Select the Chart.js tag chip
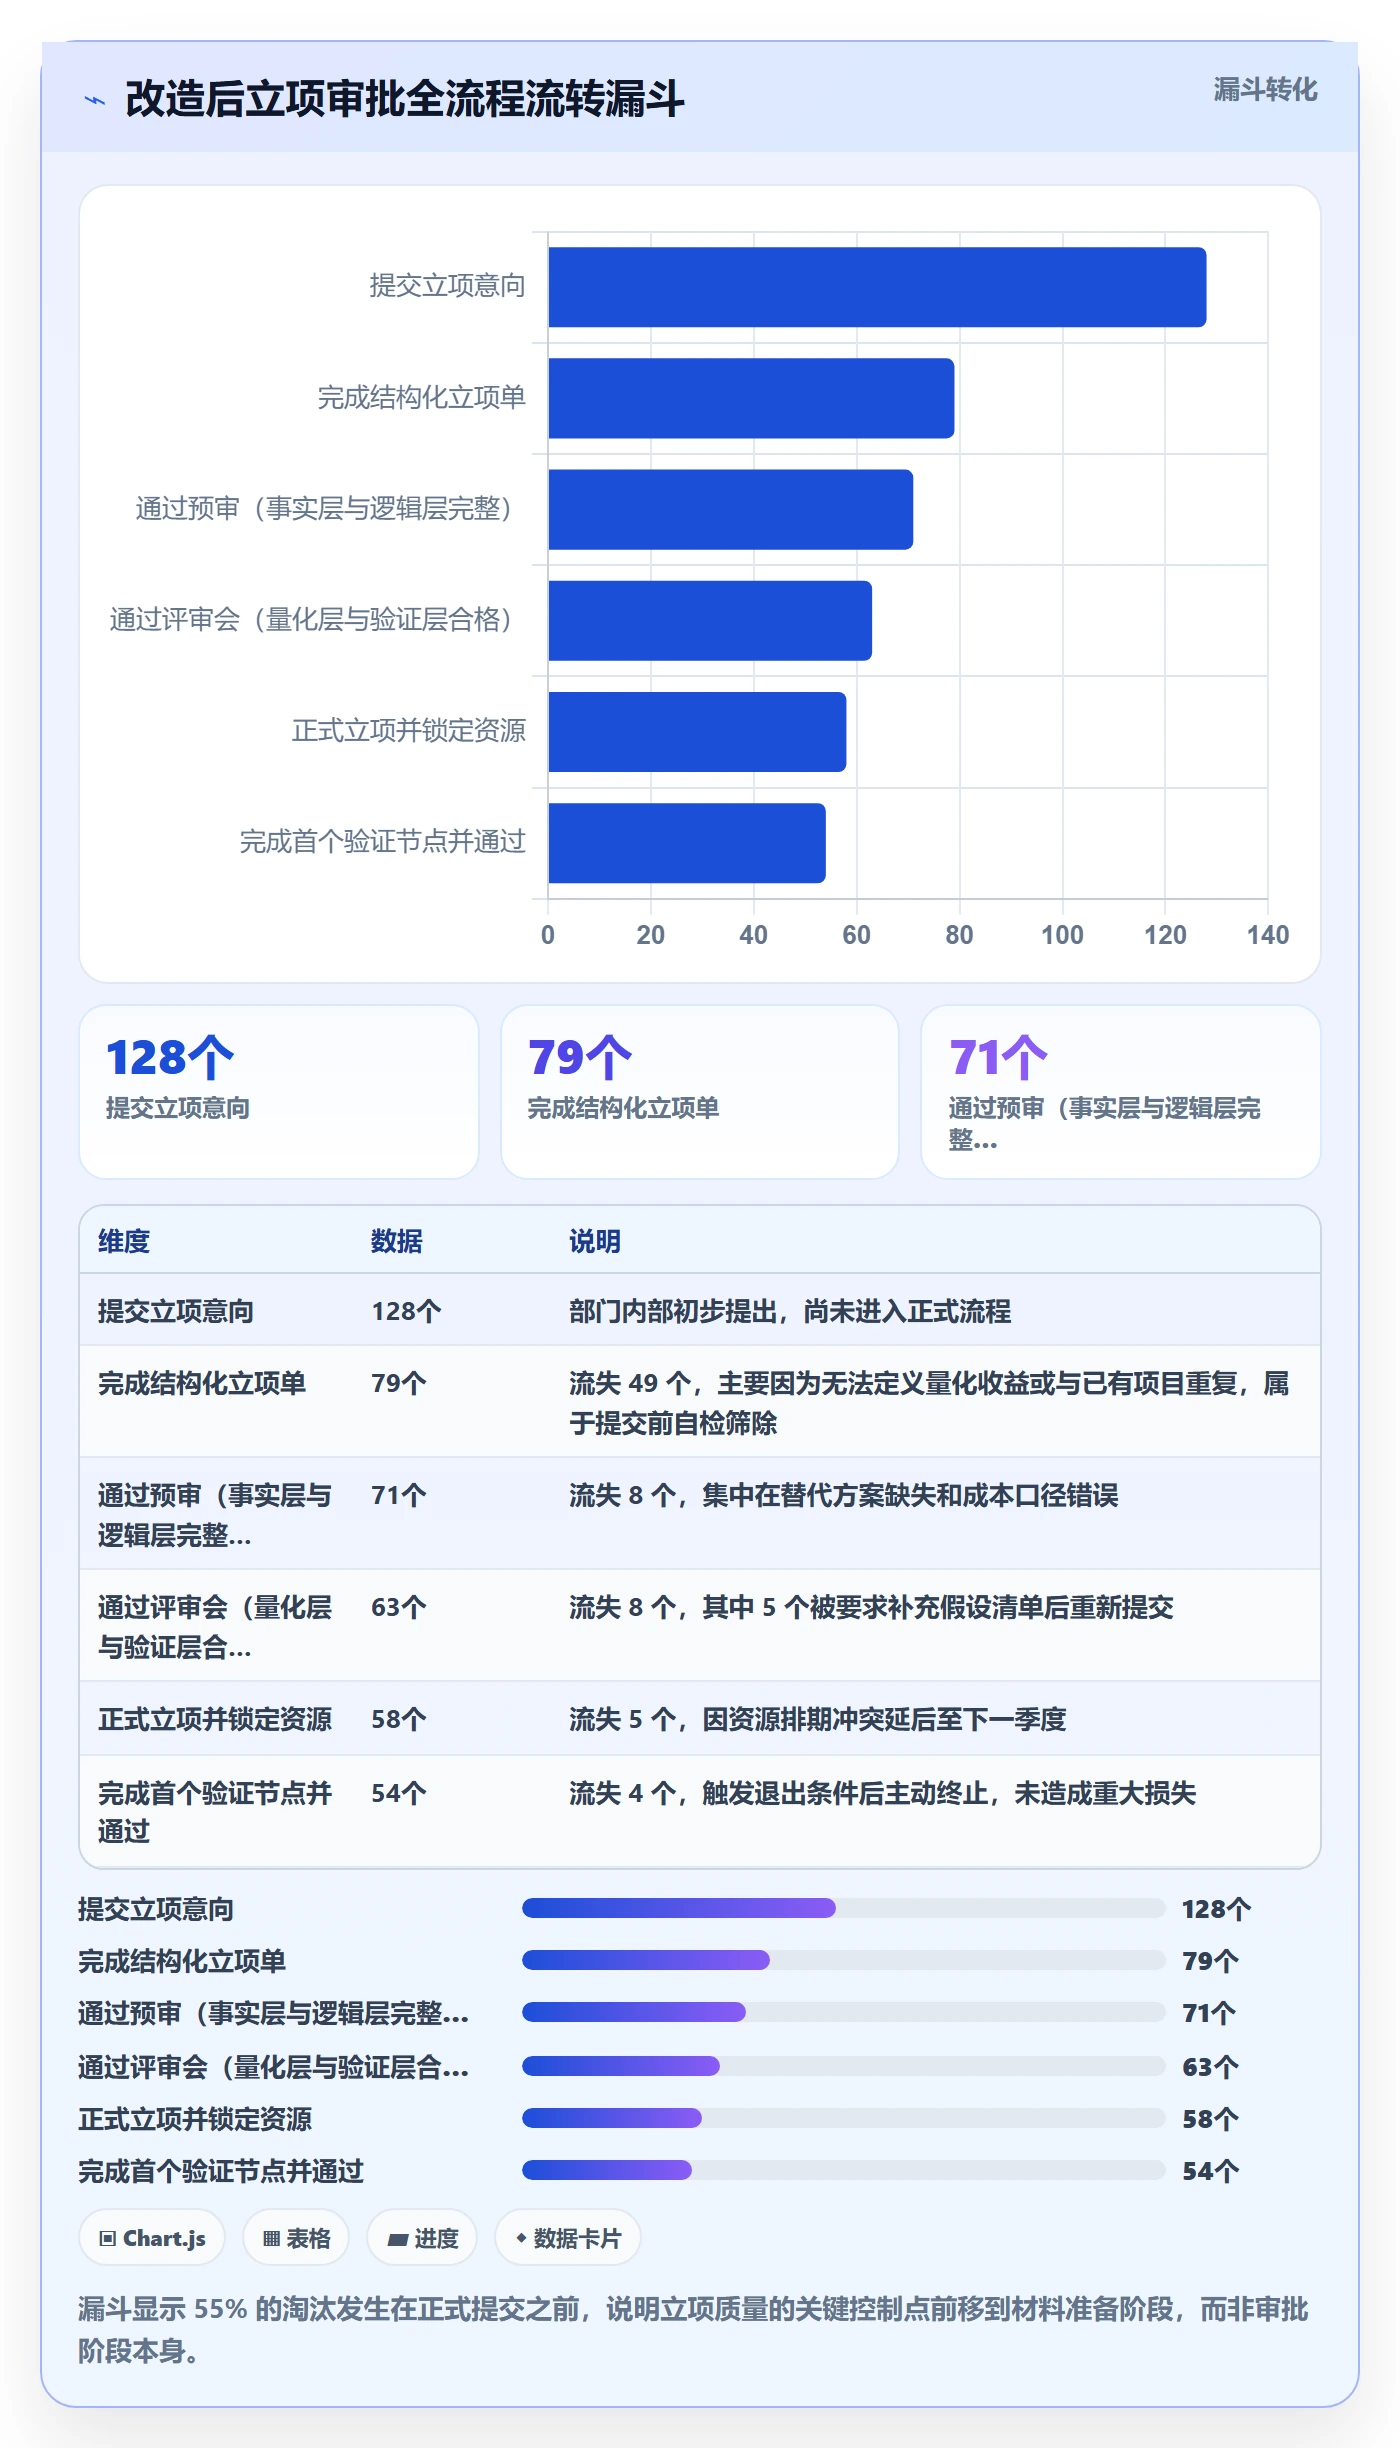This screenshot has width=1400, height=2448. tap(152, 2238)
